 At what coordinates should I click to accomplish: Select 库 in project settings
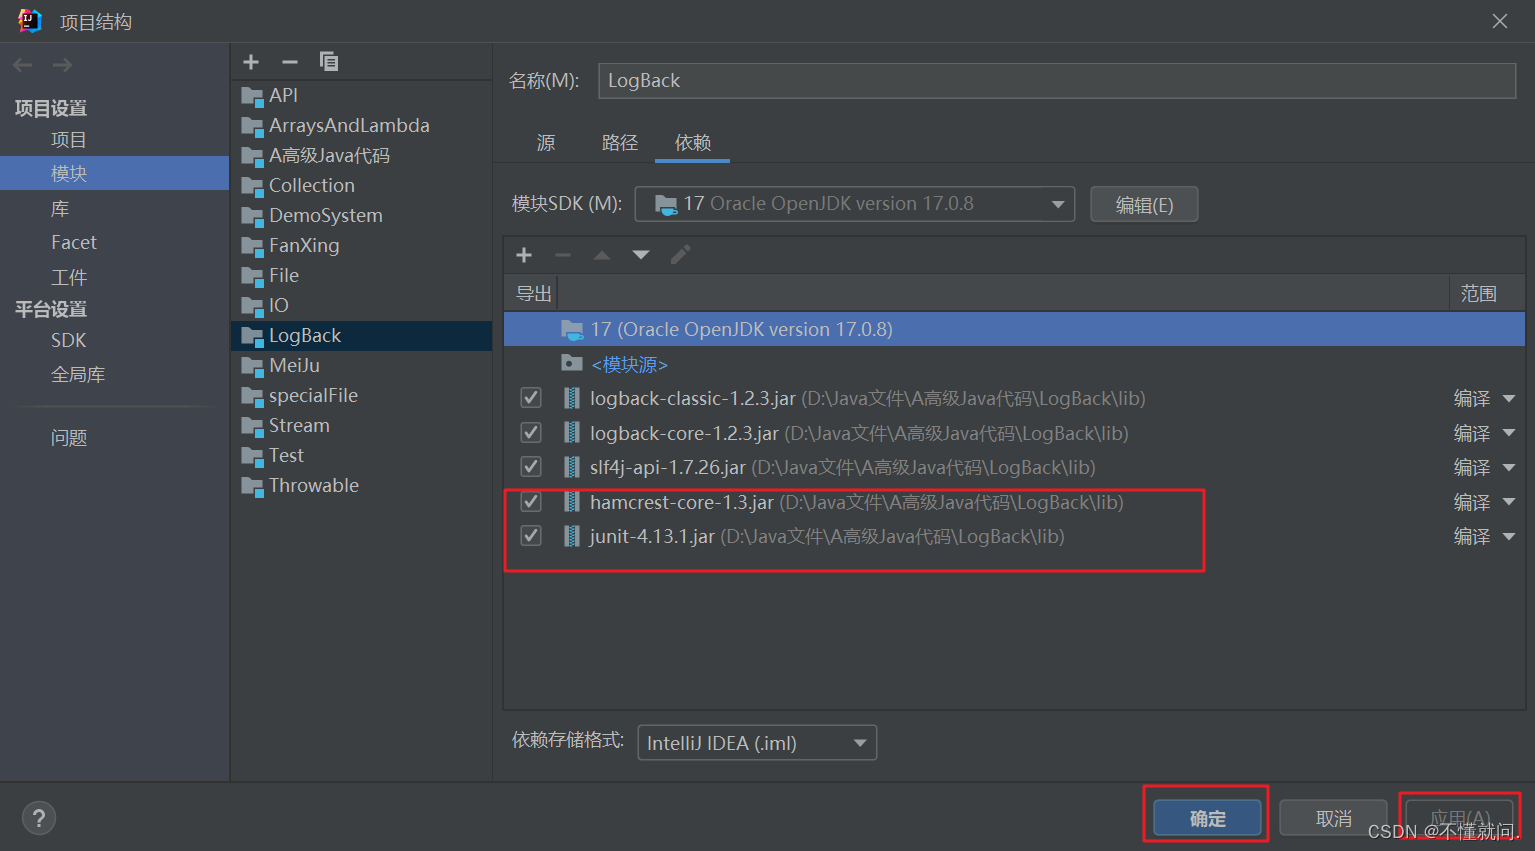click(60, 209)
